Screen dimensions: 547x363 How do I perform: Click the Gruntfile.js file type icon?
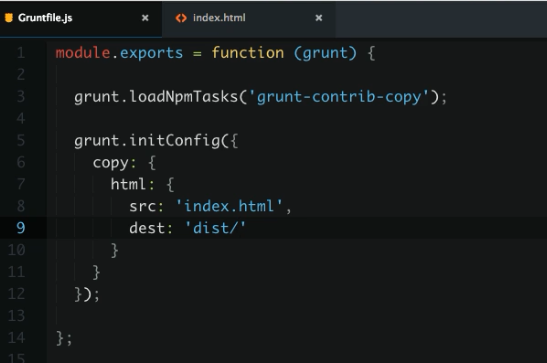[9, 18]
